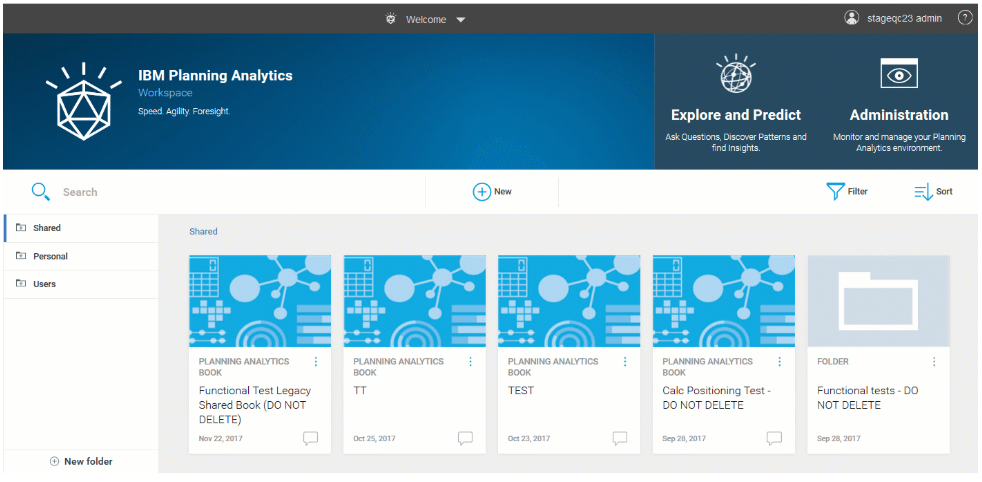Click the Welcome menu label

pyautogui.click(x=426, y=19)
